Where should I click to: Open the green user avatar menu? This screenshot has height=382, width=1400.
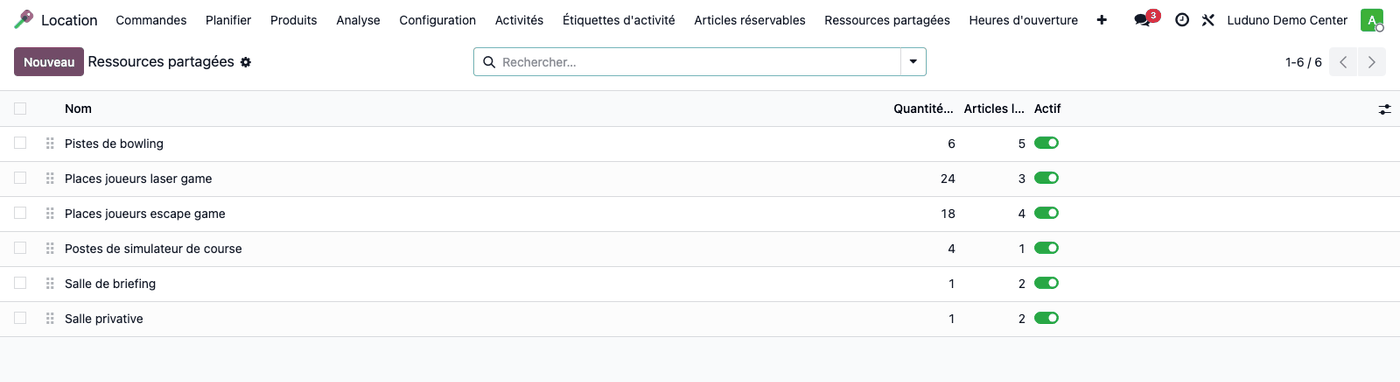click(1372, 20)
